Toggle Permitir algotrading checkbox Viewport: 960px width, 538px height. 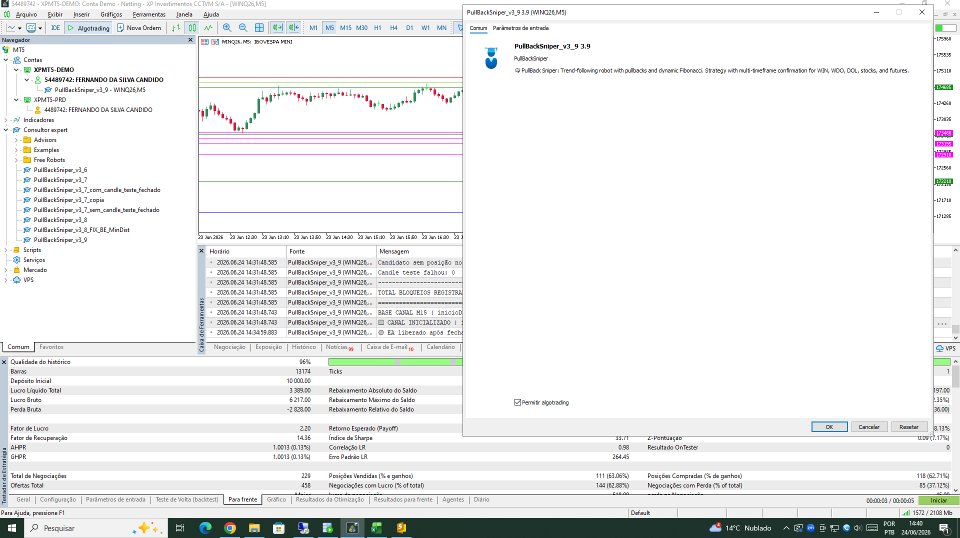(517, 403)
